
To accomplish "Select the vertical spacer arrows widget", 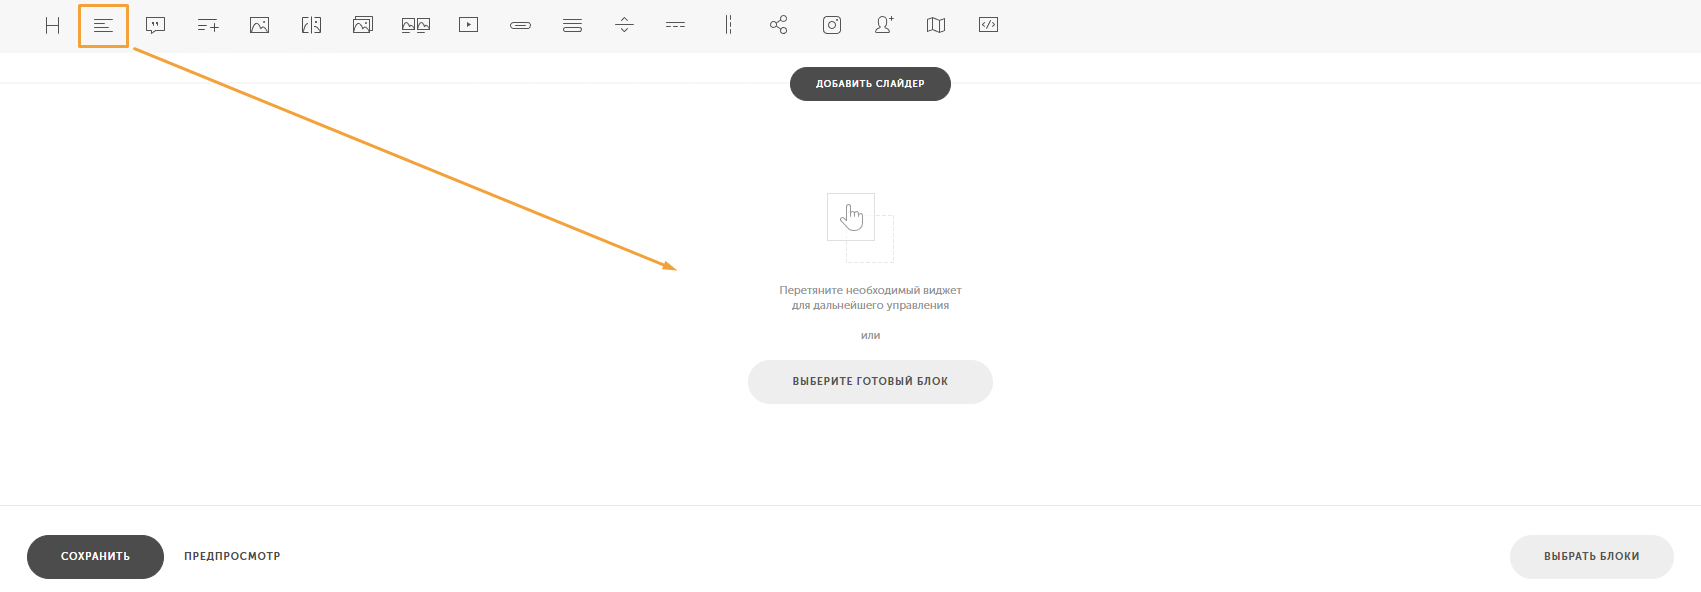I will 624,25.
